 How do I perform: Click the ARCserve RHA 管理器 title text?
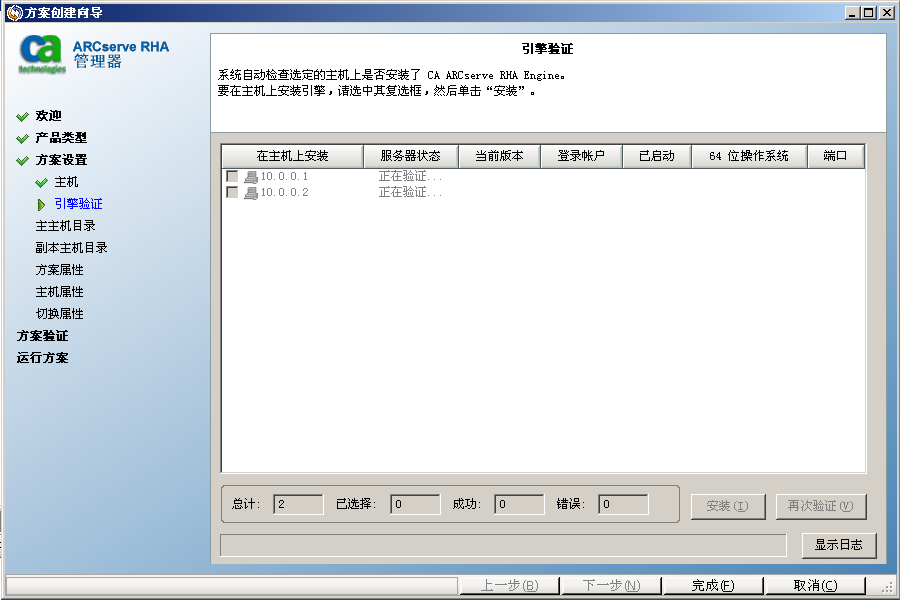pos(121,55)
